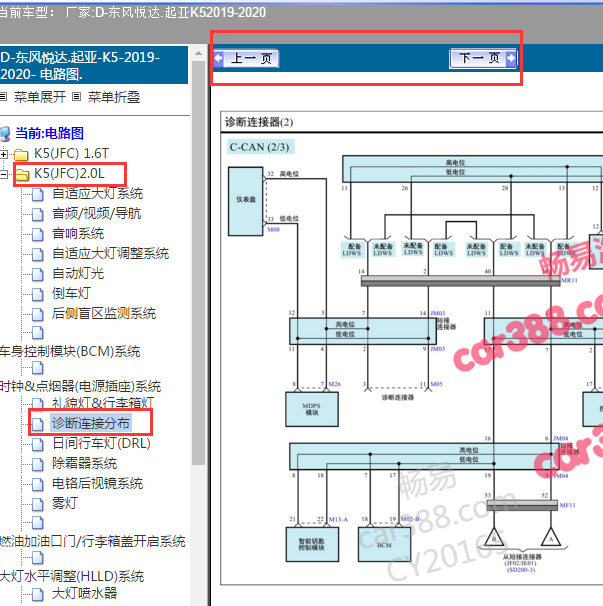Click the 诊断连接器(2) diagram title
The image size is (603, 606).
click(x=259, y=122)
